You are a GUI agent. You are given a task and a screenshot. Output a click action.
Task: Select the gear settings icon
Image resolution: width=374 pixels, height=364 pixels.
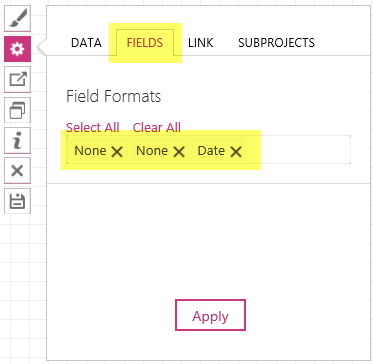[x=17, y=49]
